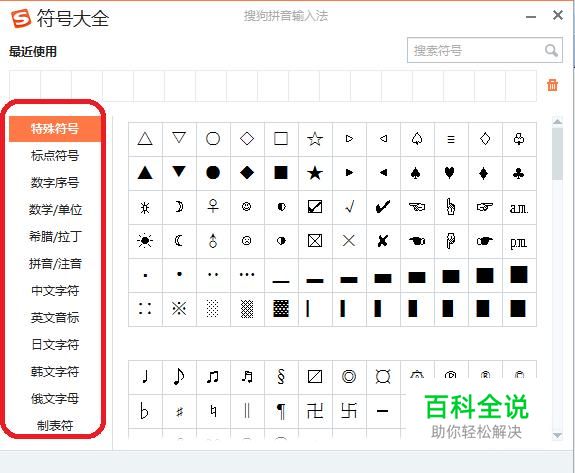Insert the bold cross mark ✘
The image size is (575, 473).
click(x=383, y=241)
